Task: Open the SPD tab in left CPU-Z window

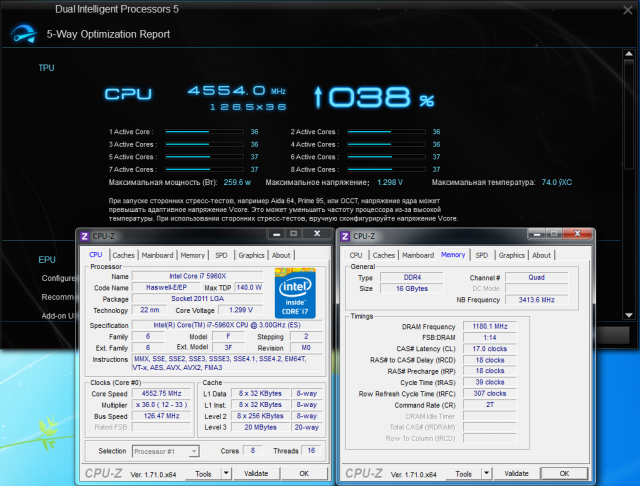Action: (221, 255)
